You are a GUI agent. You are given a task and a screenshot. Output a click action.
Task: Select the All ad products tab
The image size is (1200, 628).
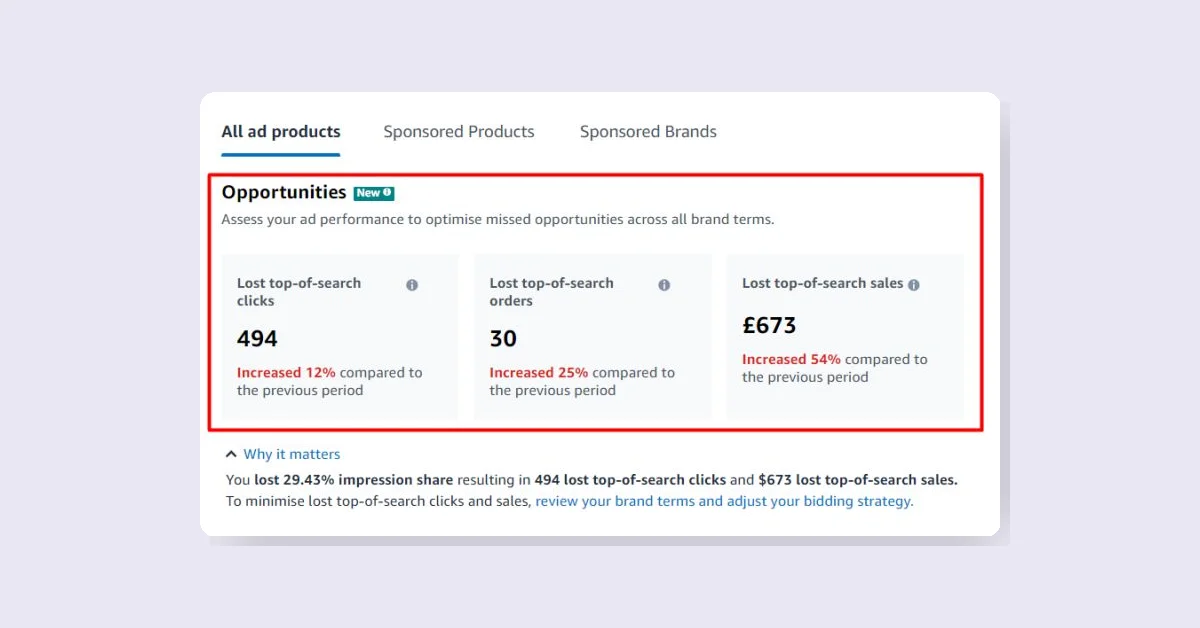click(x=280, y=131)
